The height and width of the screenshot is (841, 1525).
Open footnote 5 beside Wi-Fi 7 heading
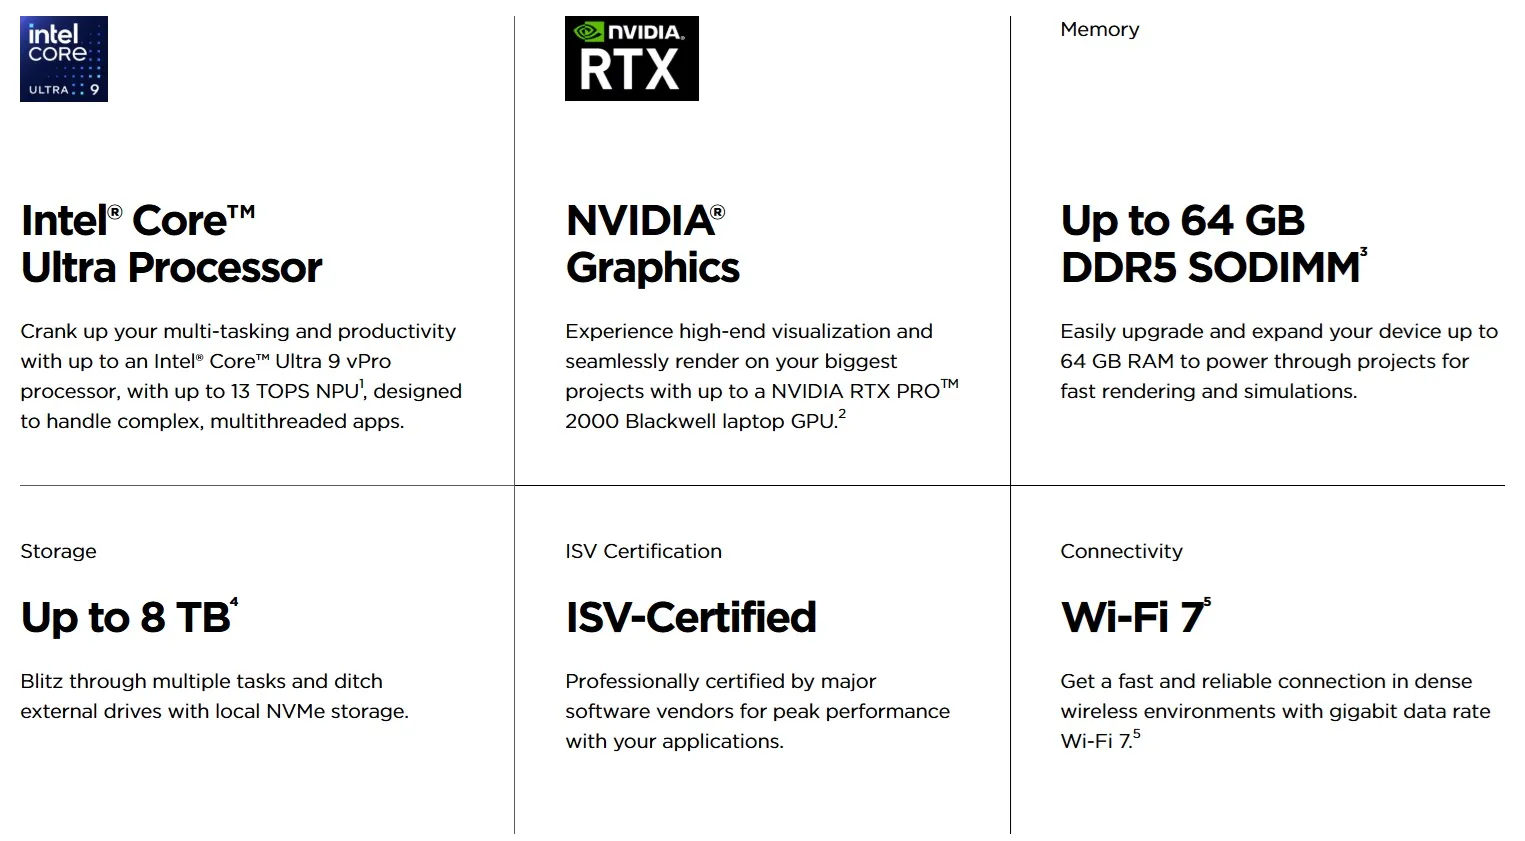[x=1207, y=602]
